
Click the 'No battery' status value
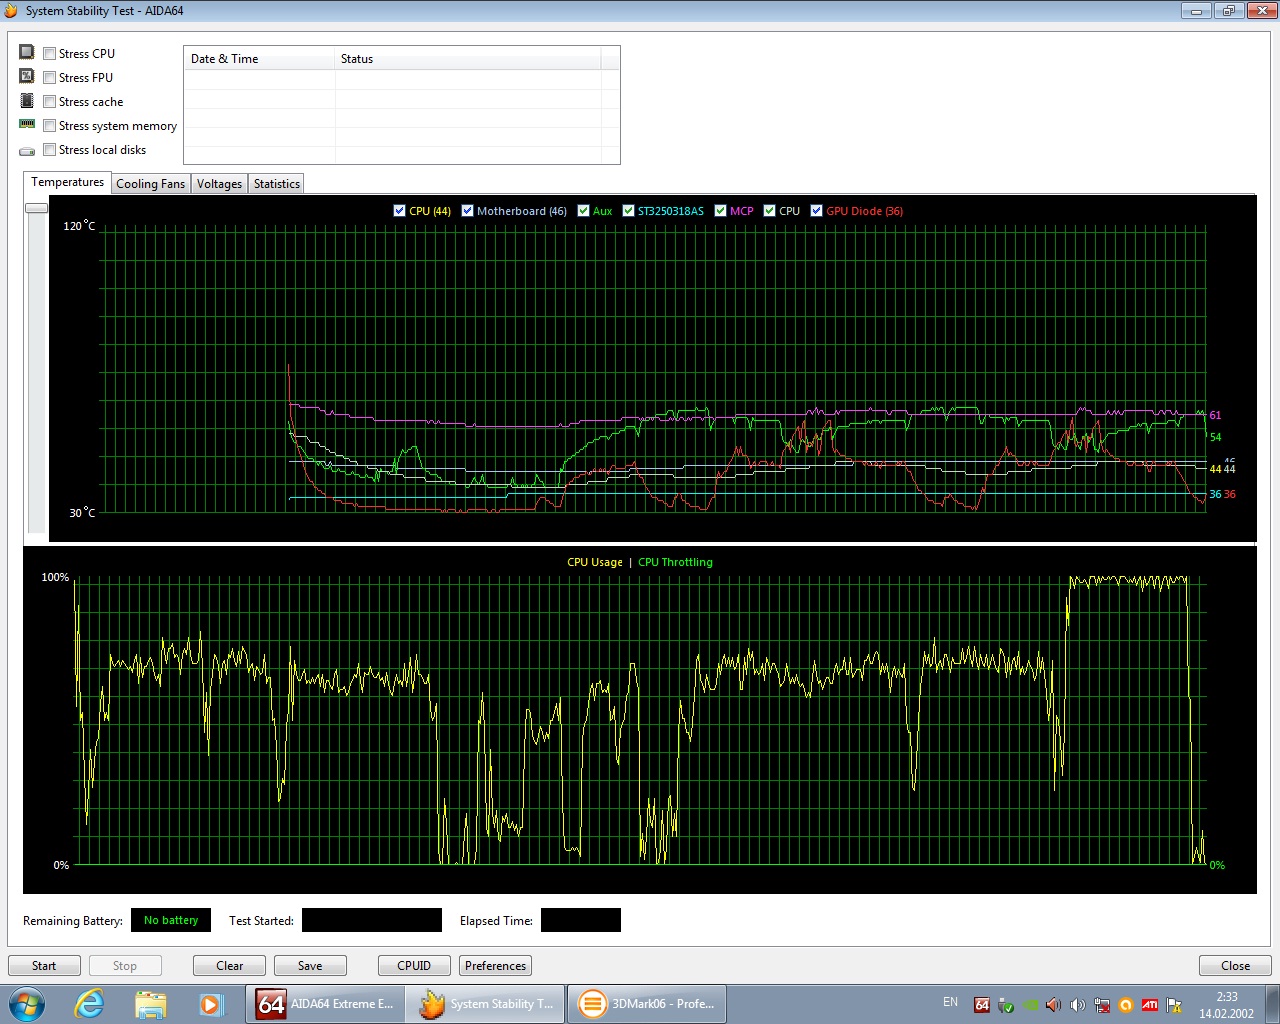pos(171,920)
